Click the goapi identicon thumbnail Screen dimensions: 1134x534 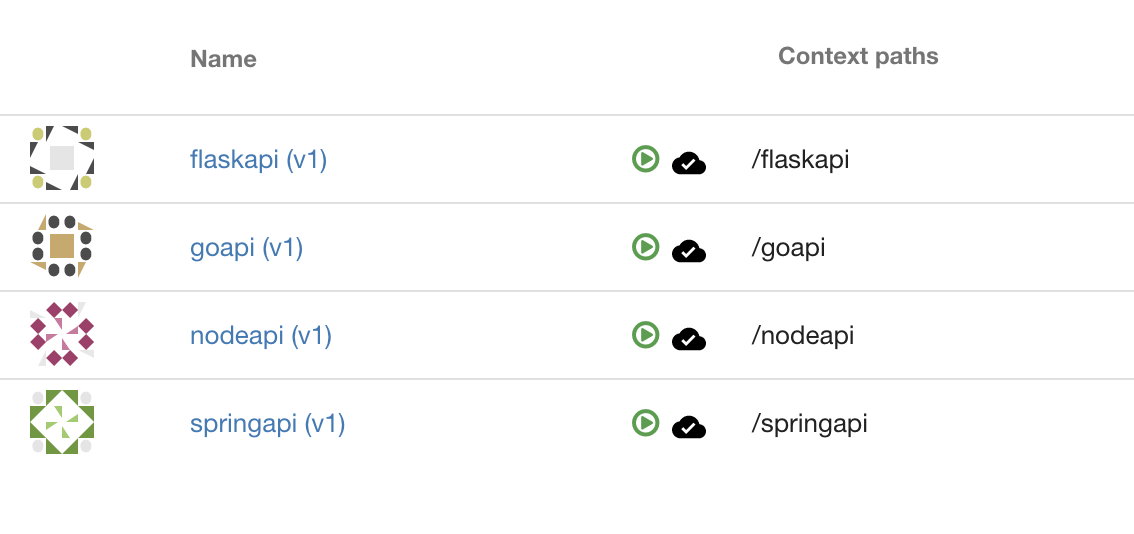(x=62, y=246)
